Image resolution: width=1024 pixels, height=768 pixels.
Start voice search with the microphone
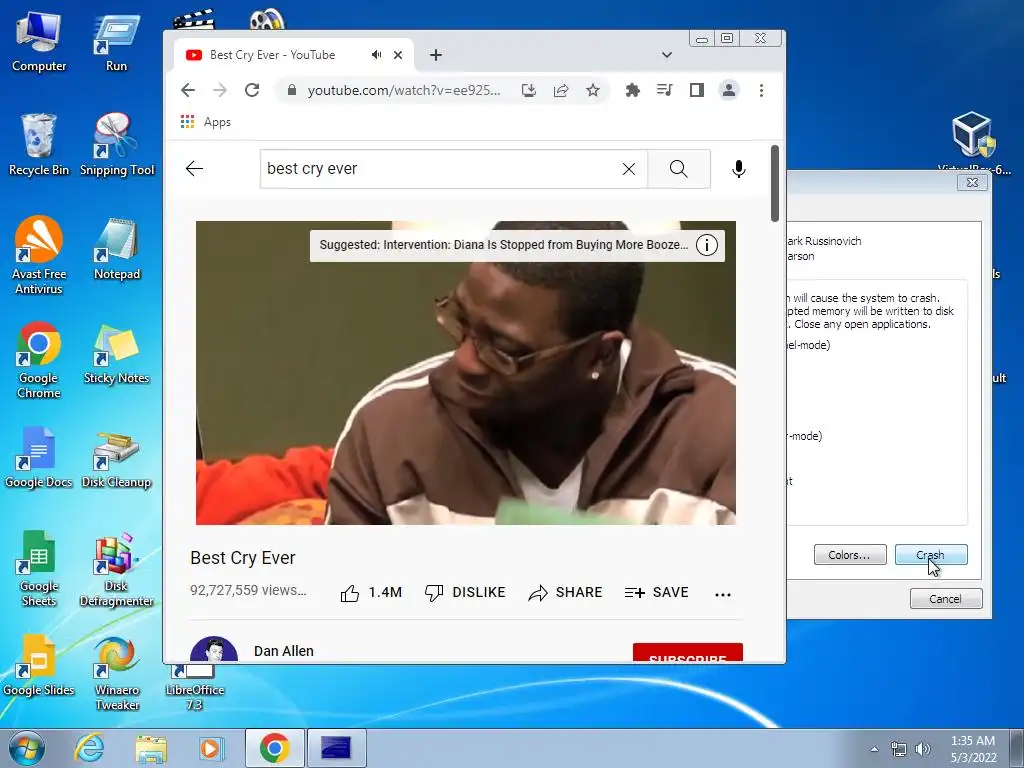pyautogui.click(x=739, y=169)
